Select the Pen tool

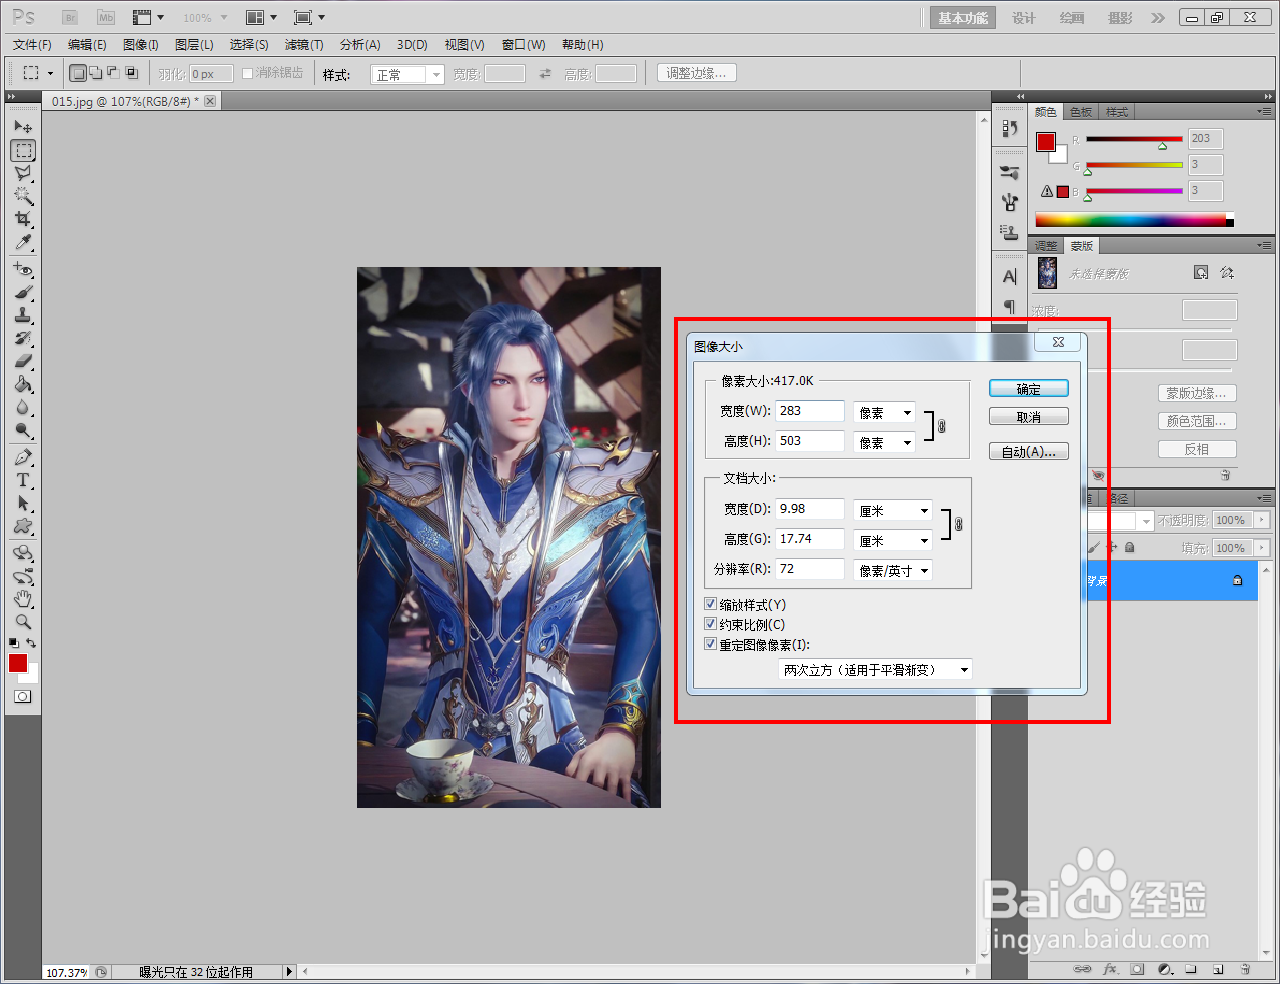(23, 458)
